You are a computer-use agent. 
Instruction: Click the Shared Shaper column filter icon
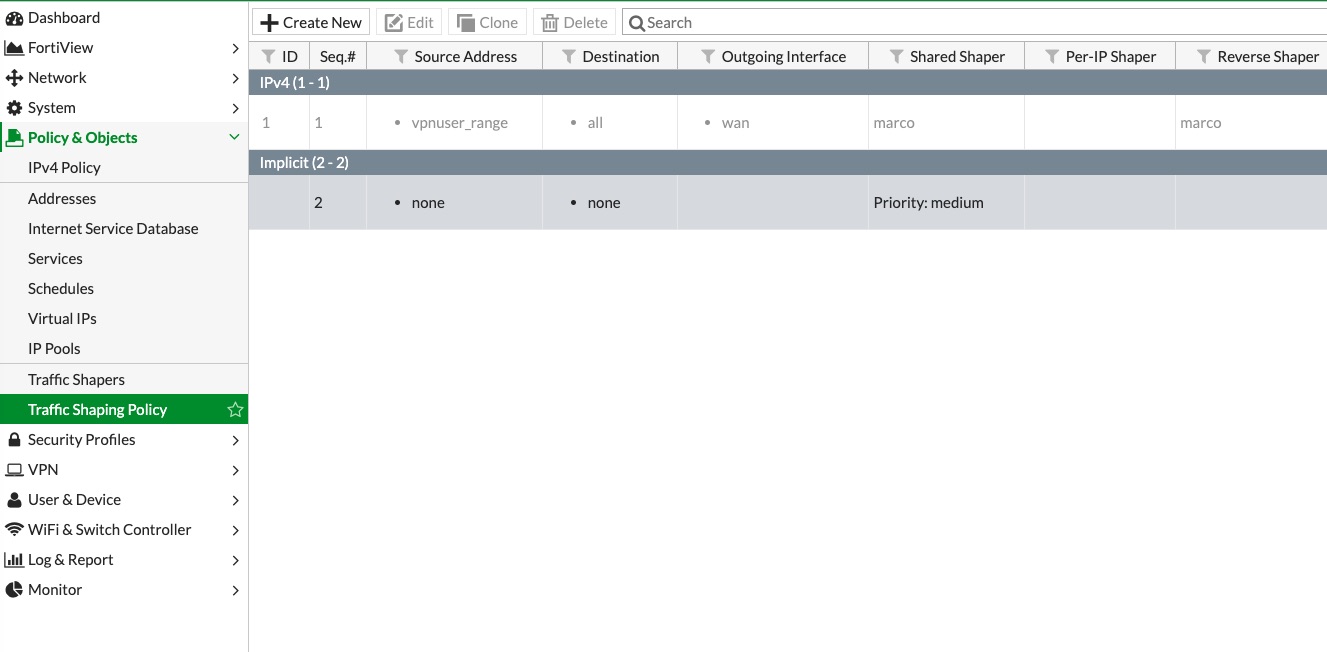coord(896,57)
